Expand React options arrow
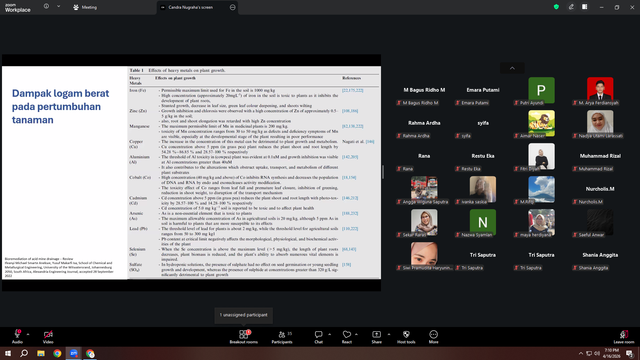Viewport: 640px width, 360px height. coord(356,334)
